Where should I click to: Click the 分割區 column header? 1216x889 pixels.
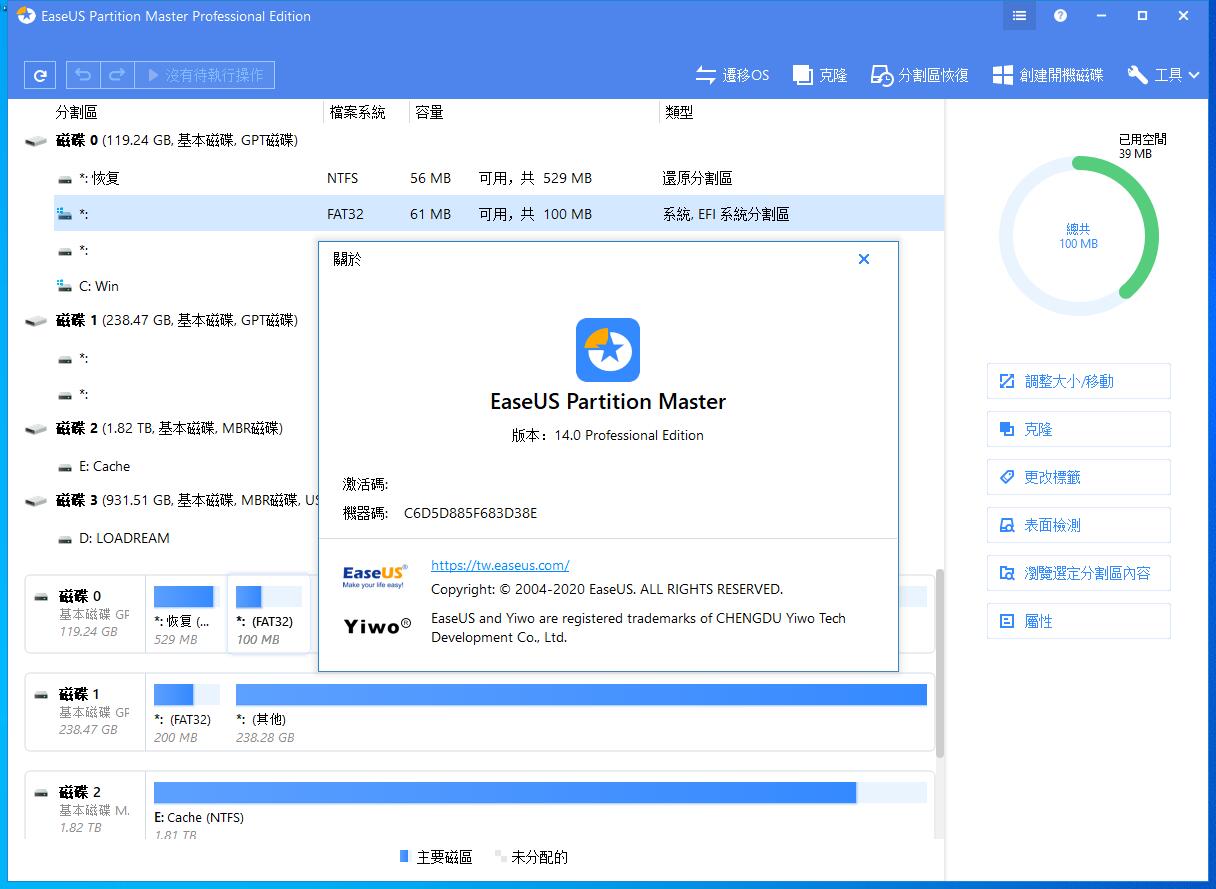click(x=76, y=113)
